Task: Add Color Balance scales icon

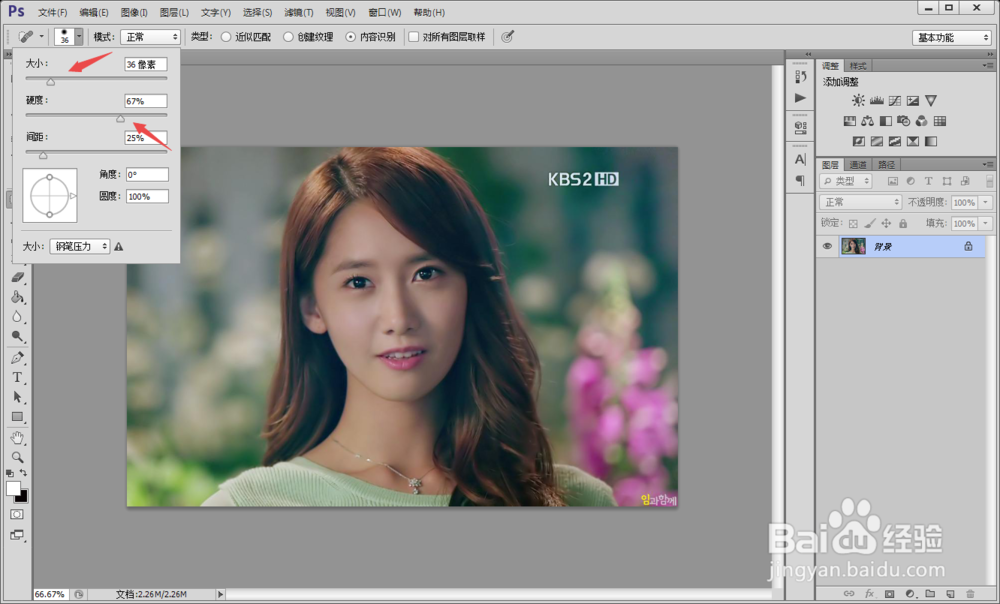Action: [x=867, y=121]
